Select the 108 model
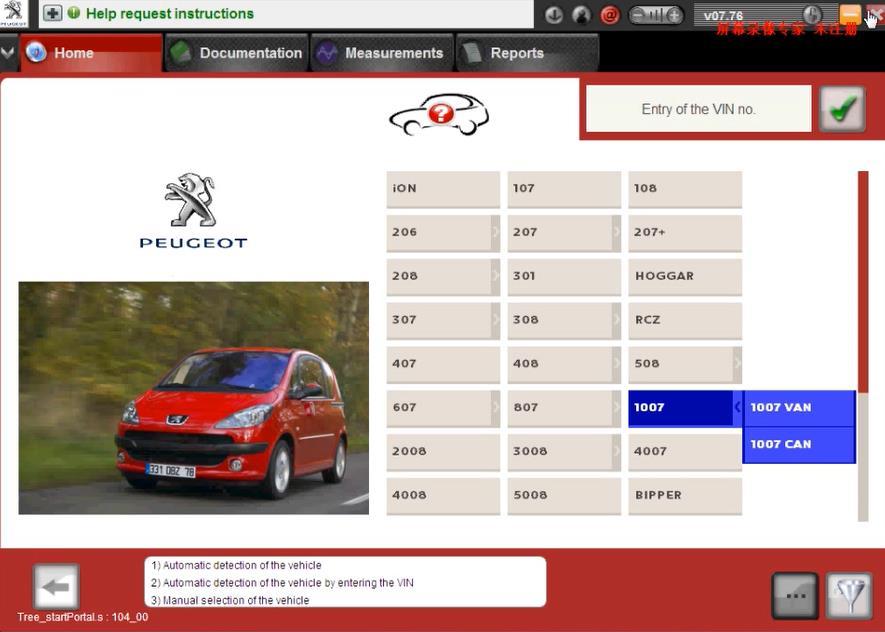Viewport: 885px width, 632px height. (x=685, y=189)
